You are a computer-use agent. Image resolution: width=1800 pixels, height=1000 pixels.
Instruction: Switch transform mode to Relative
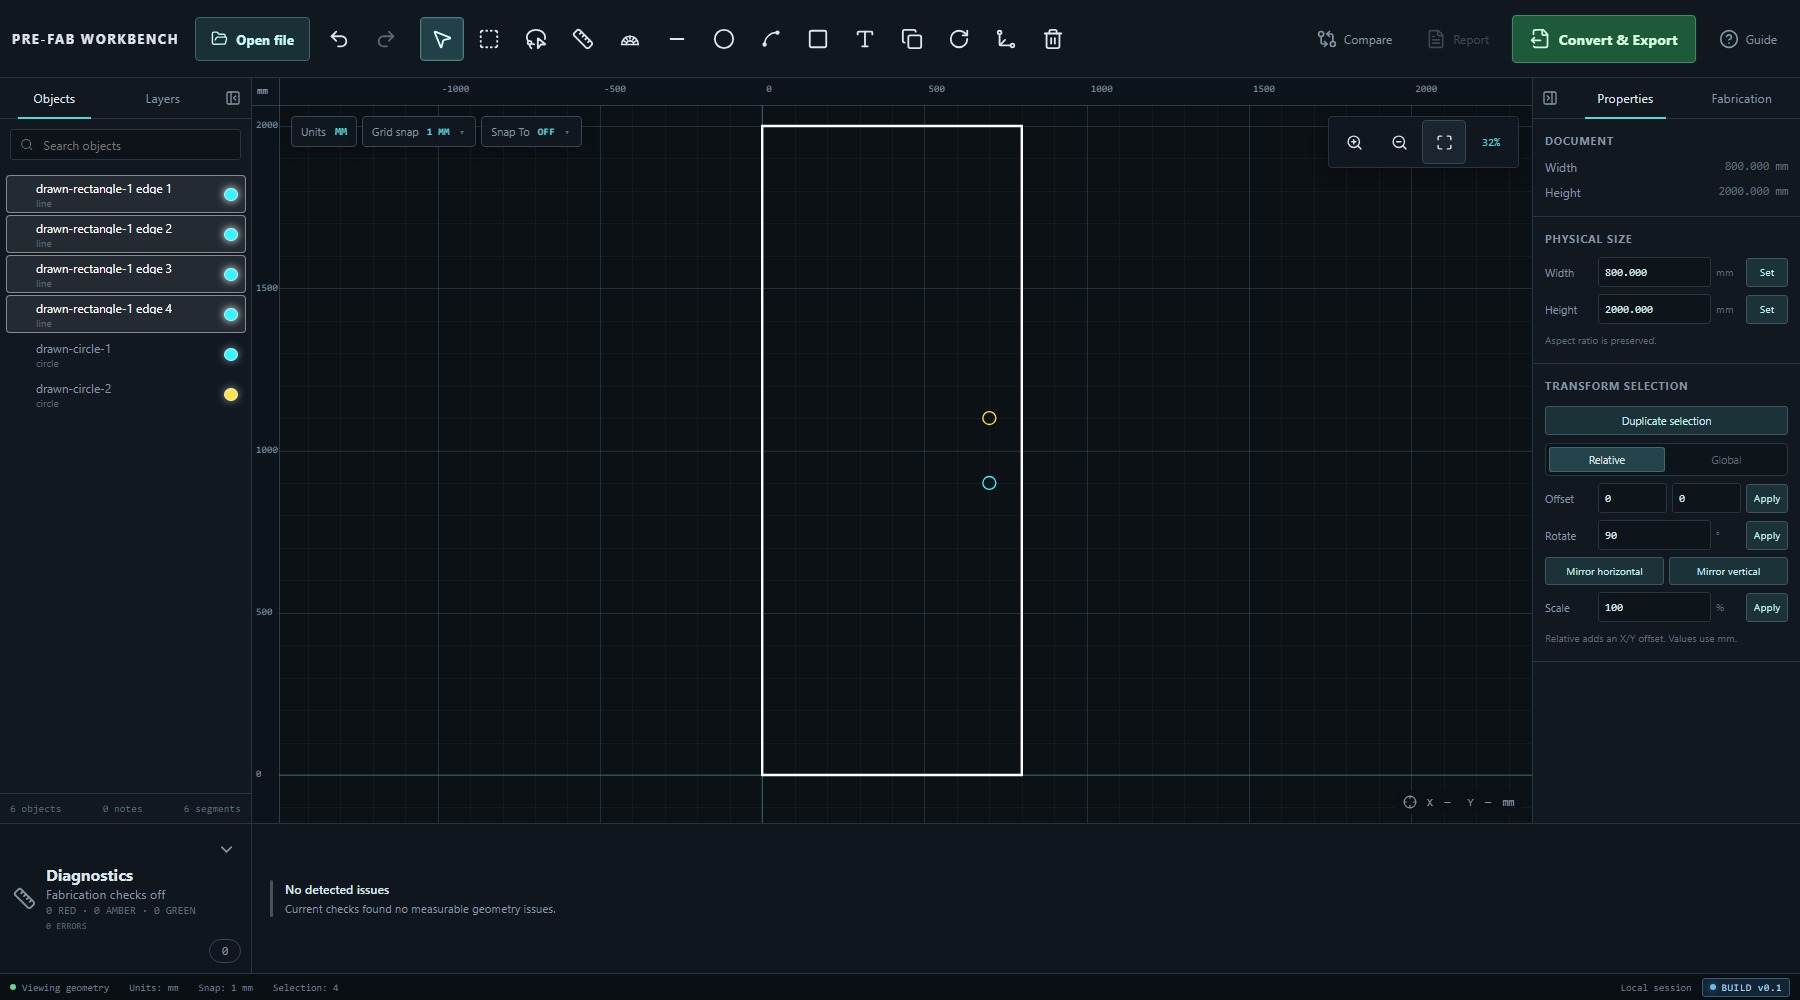pyautogui.click(x=1607, y=460)
